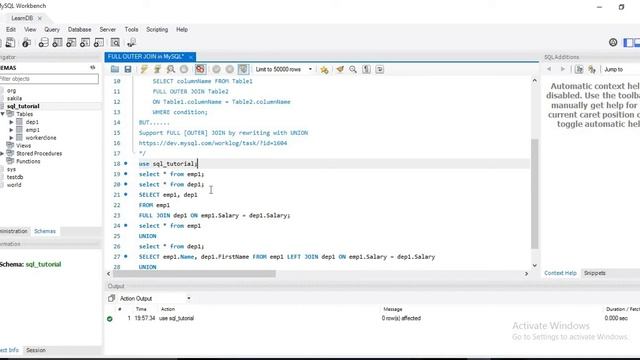The image size is (640, 360).
Task: Open script file in the editor toolbar
Action: 115,69
